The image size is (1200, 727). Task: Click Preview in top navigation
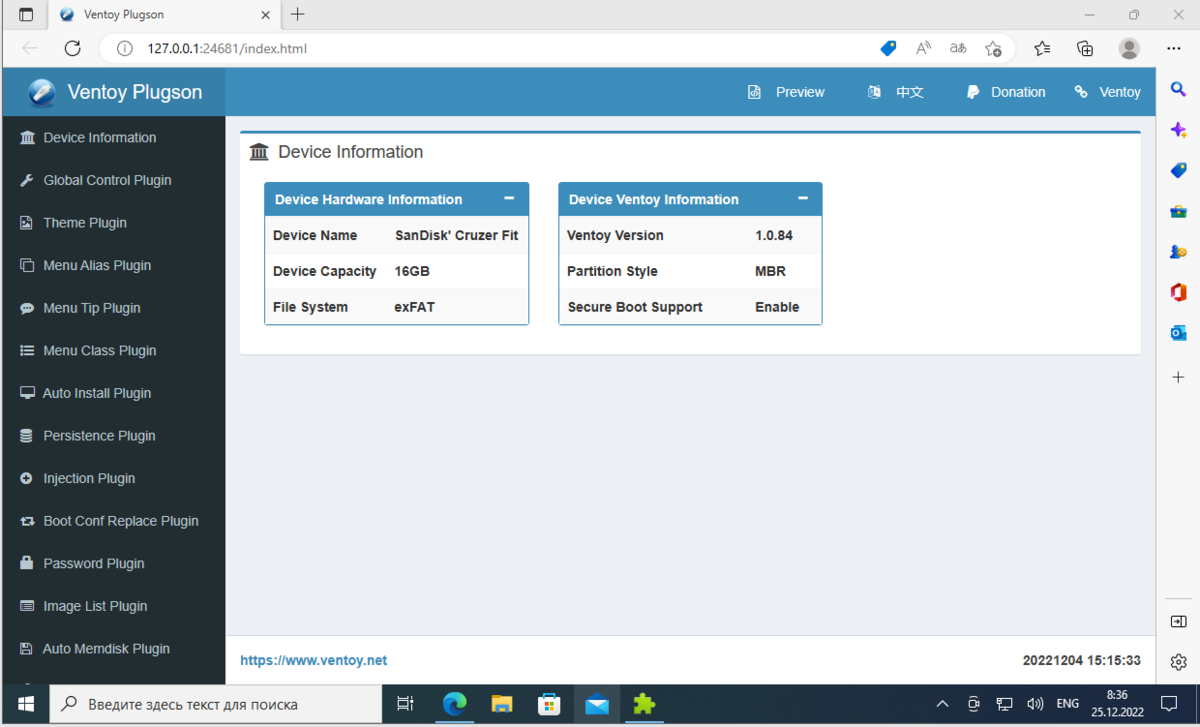(x=786, y=92)
